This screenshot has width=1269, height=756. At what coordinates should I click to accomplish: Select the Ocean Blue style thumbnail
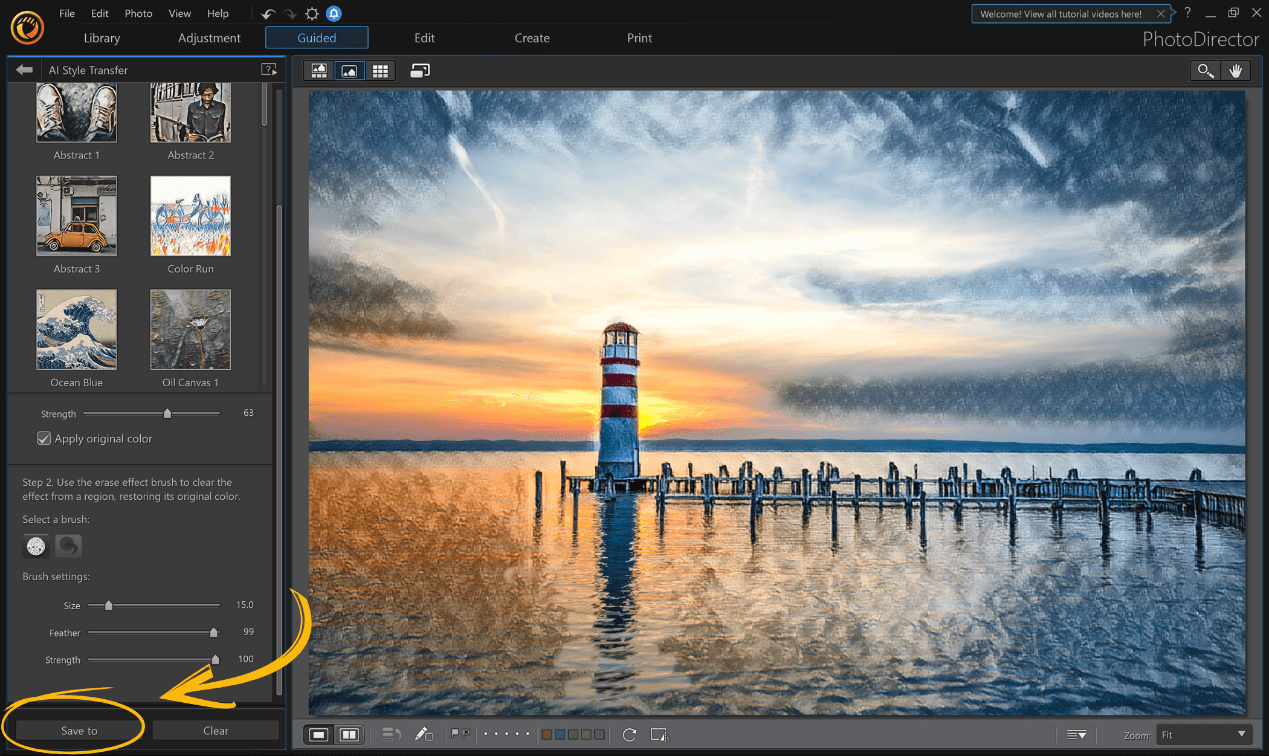click(x=76, y=330)
